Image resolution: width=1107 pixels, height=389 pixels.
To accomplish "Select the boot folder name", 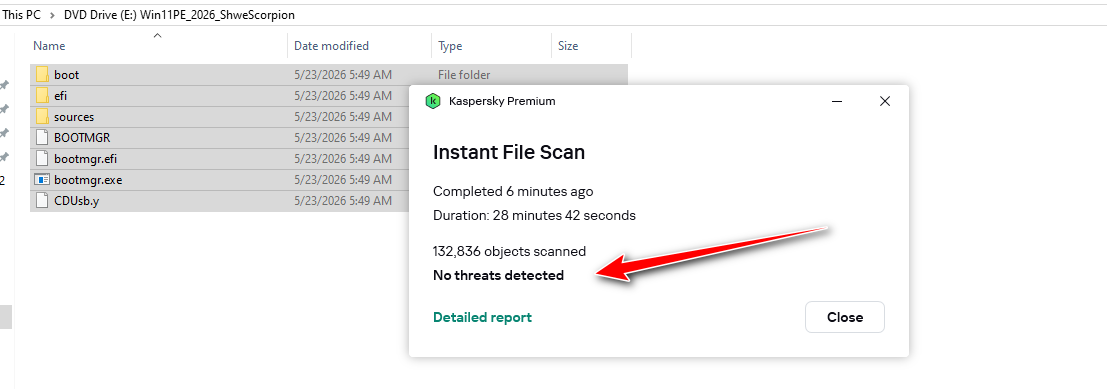I will pos(66,75).
